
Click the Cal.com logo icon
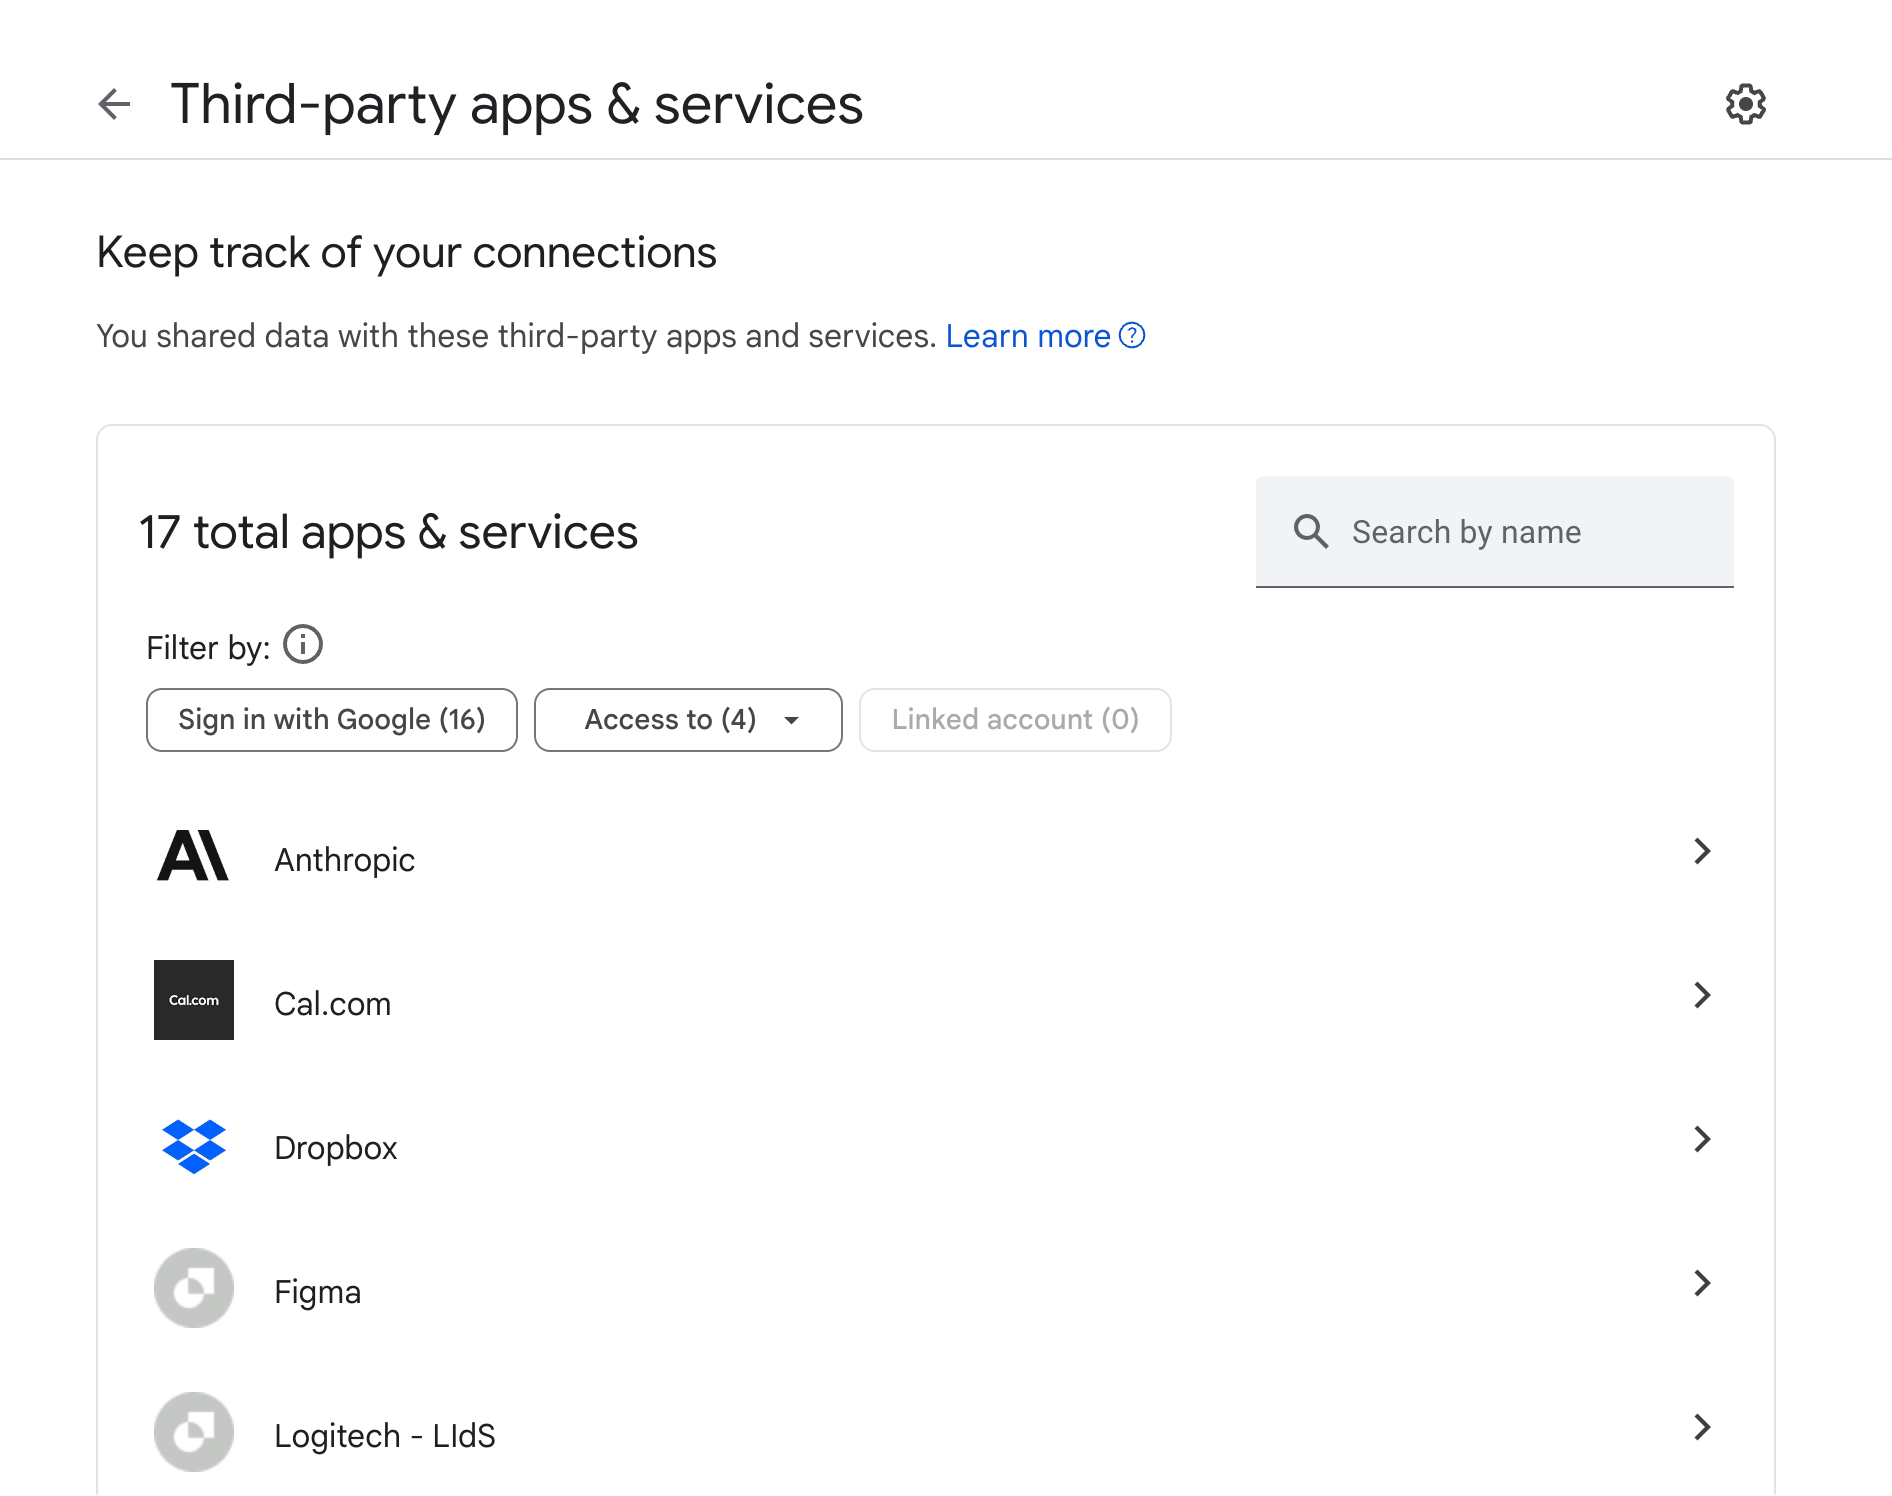[x=193, y=1000]
